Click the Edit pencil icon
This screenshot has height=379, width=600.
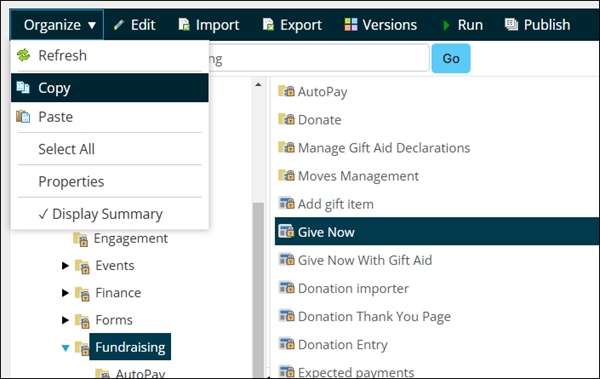tap(119, 25)
